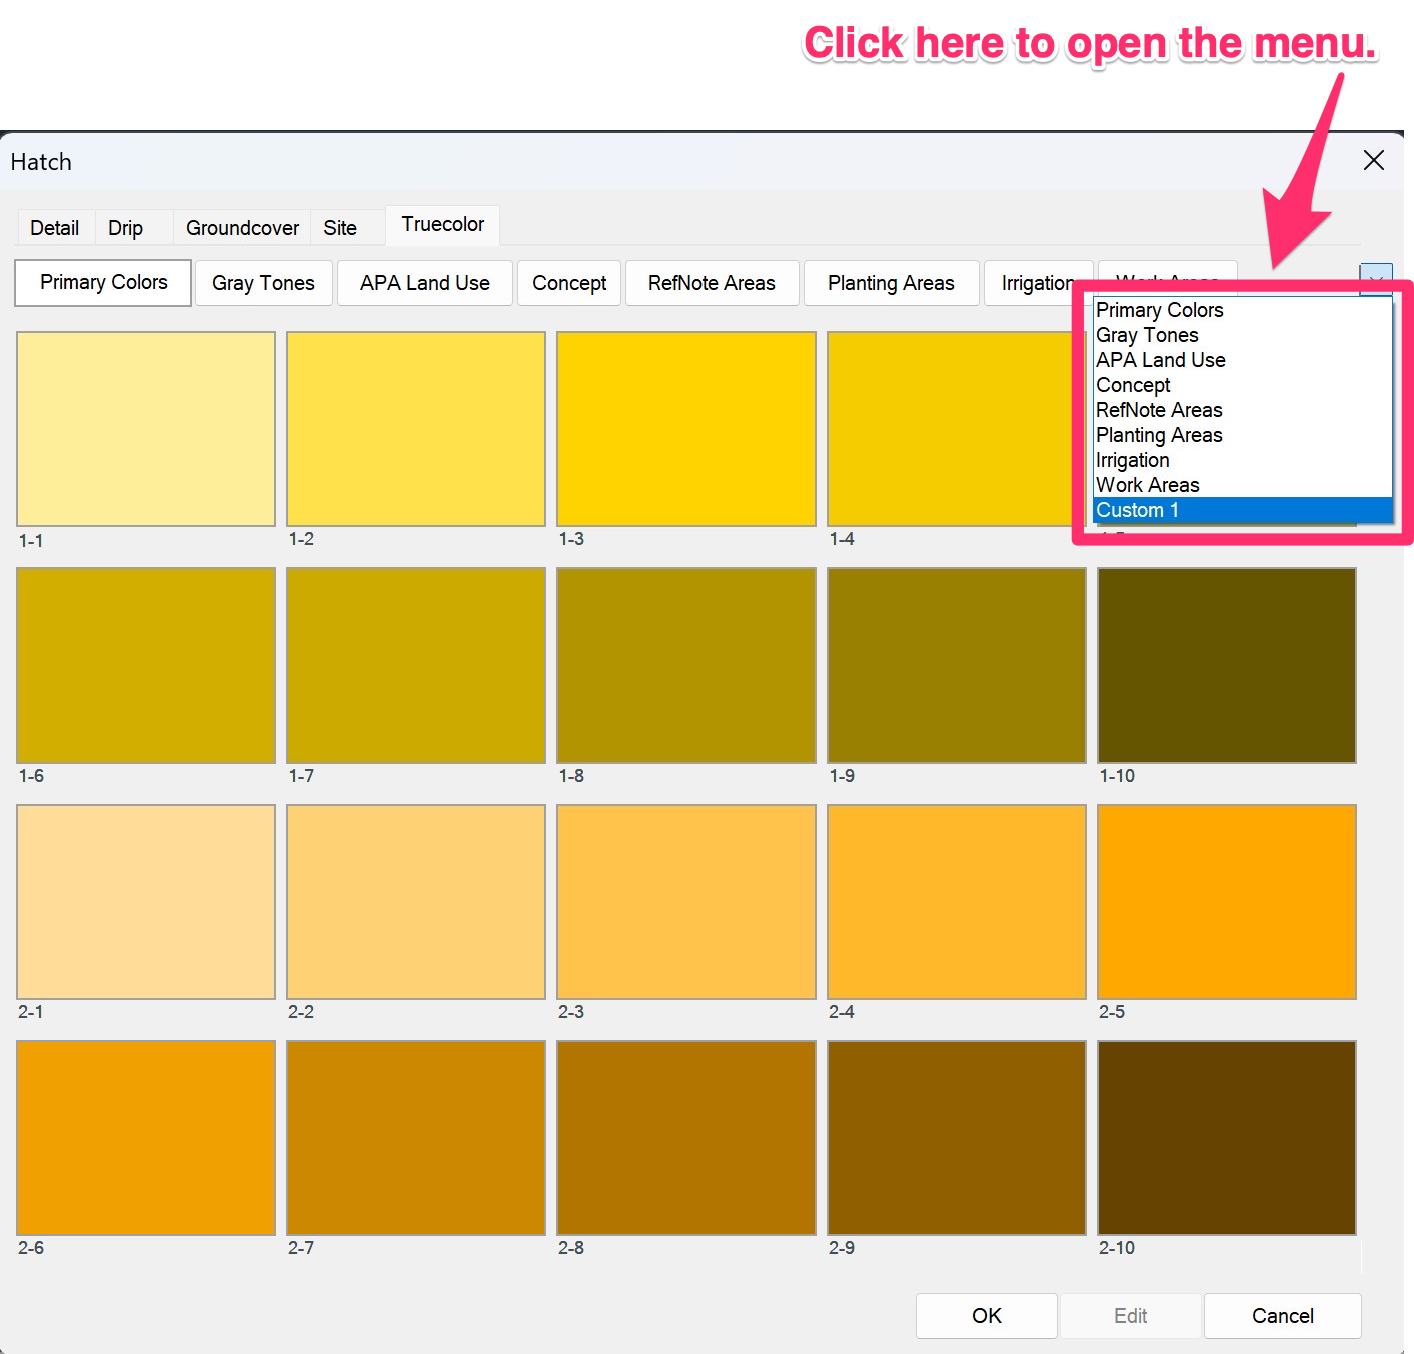Open the Gray Tones category

coord(263,283)
